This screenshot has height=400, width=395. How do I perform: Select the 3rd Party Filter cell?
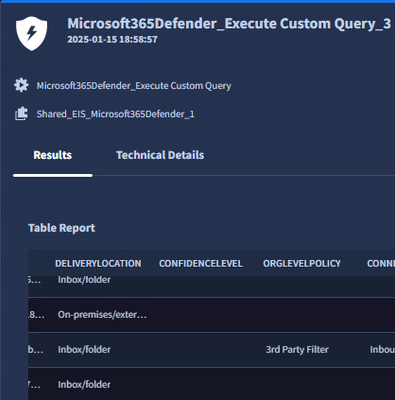(297, 349)
